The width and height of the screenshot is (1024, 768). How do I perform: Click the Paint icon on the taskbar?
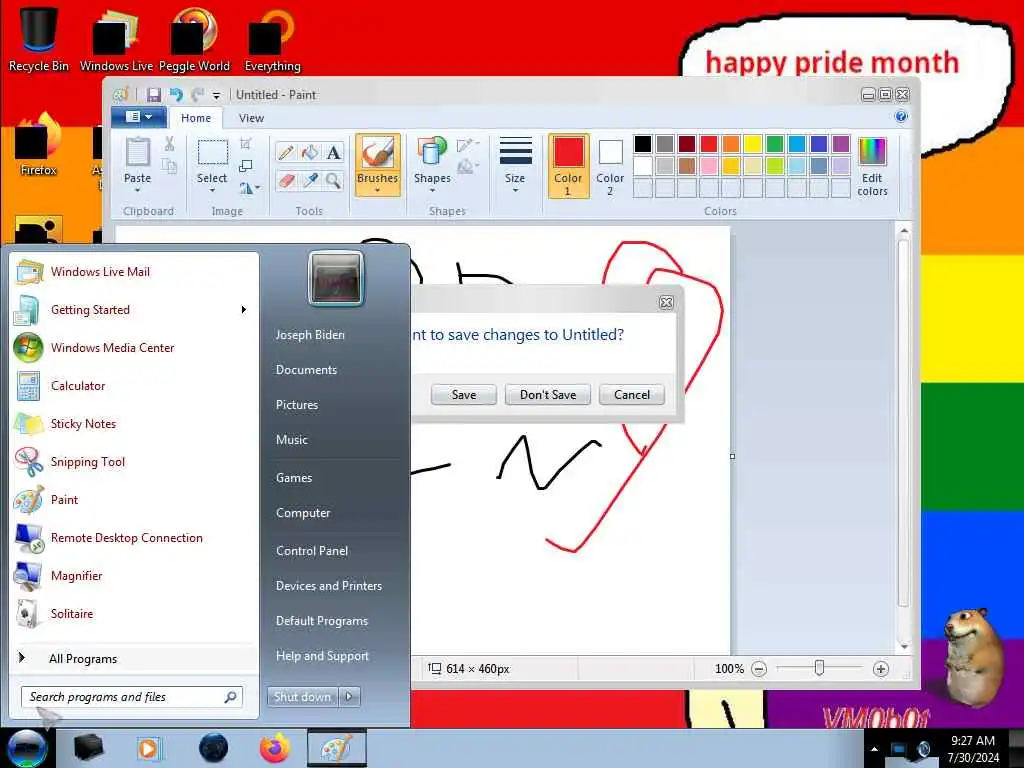(x=336, y=748)
